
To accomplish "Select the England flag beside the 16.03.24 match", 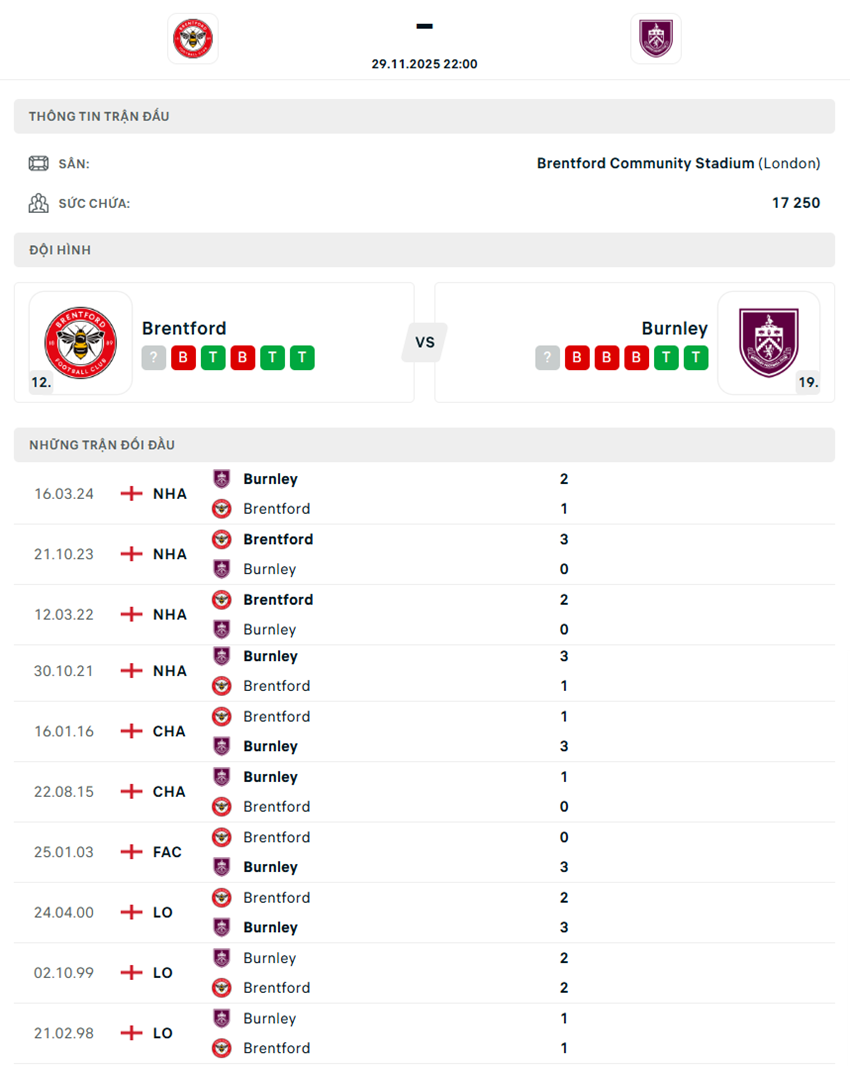I will pos(131,493).
